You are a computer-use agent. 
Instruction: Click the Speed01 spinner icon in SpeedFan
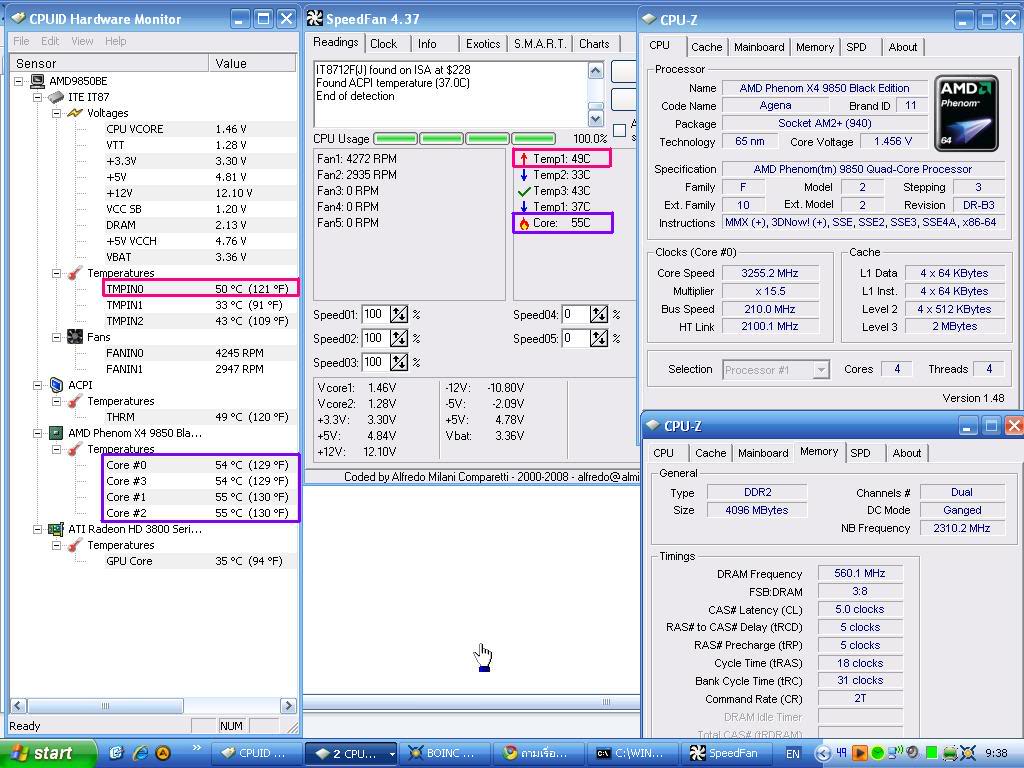[x=399, y=315]
